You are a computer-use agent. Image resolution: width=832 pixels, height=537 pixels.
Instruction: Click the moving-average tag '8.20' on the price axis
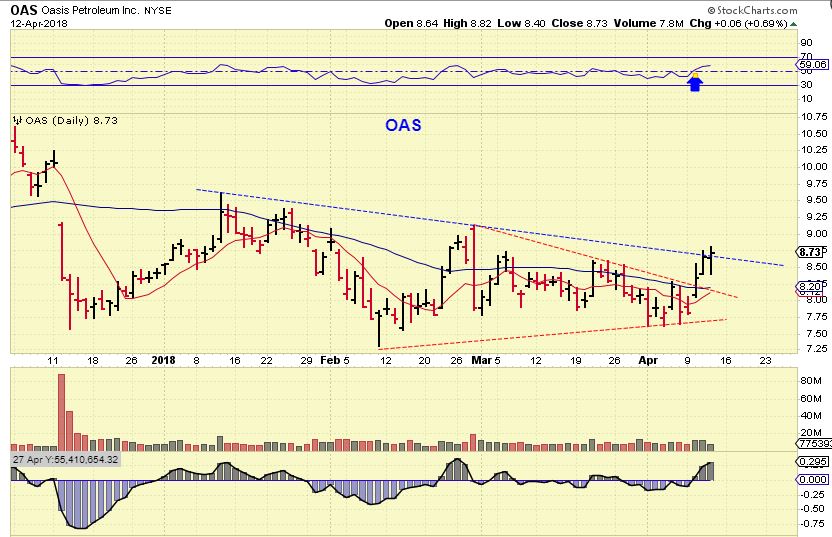pyautogui.click(x=811, y=287)
